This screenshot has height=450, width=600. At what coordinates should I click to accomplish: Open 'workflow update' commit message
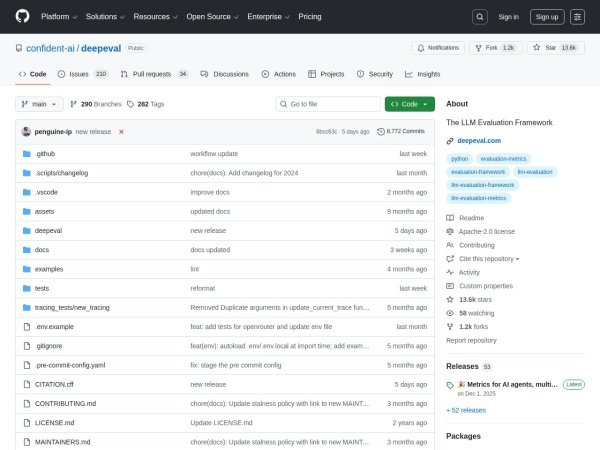pyautogui.click(x=214, y=154)
